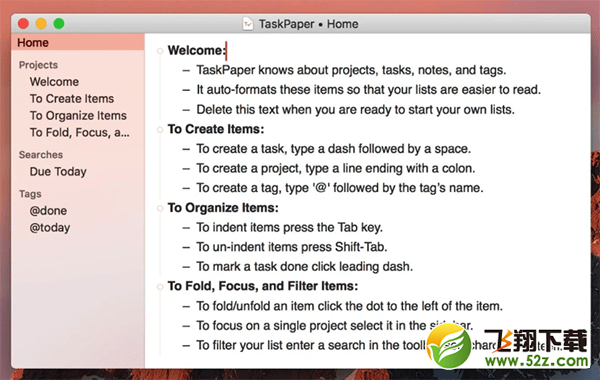Click the dash before 'To create a task'
The width and height of the screenshot is (600, 380).
186,149
